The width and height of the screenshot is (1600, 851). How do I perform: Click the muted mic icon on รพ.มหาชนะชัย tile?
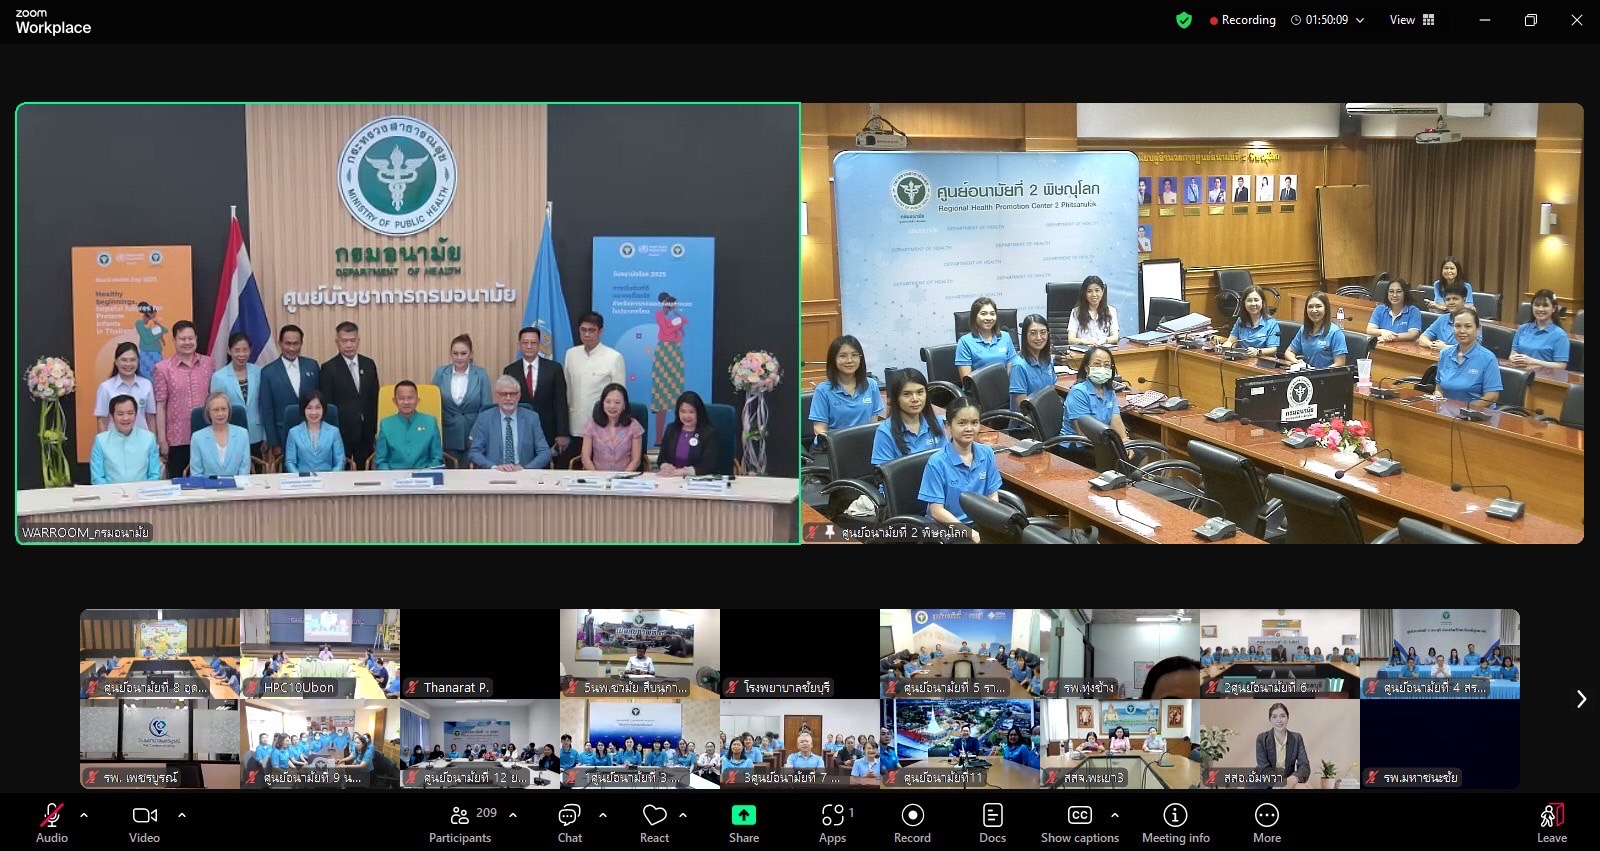coord(1372,777)
